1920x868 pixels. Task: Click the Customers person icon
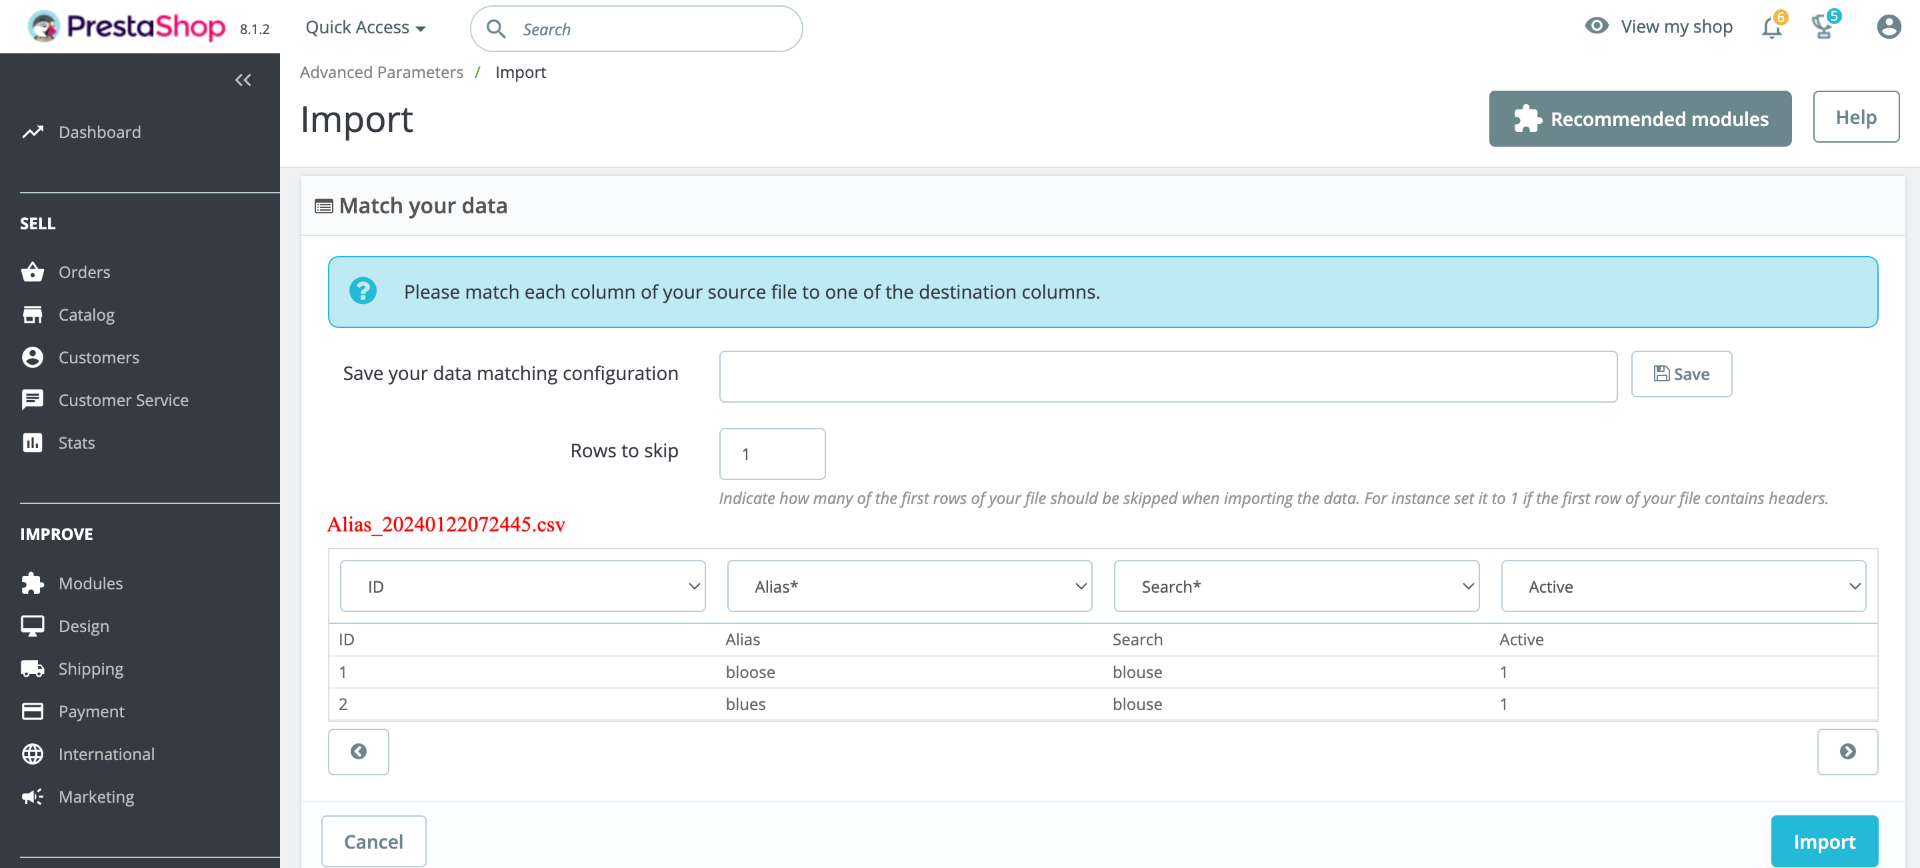pyautogui.click(x=33, y=358)
